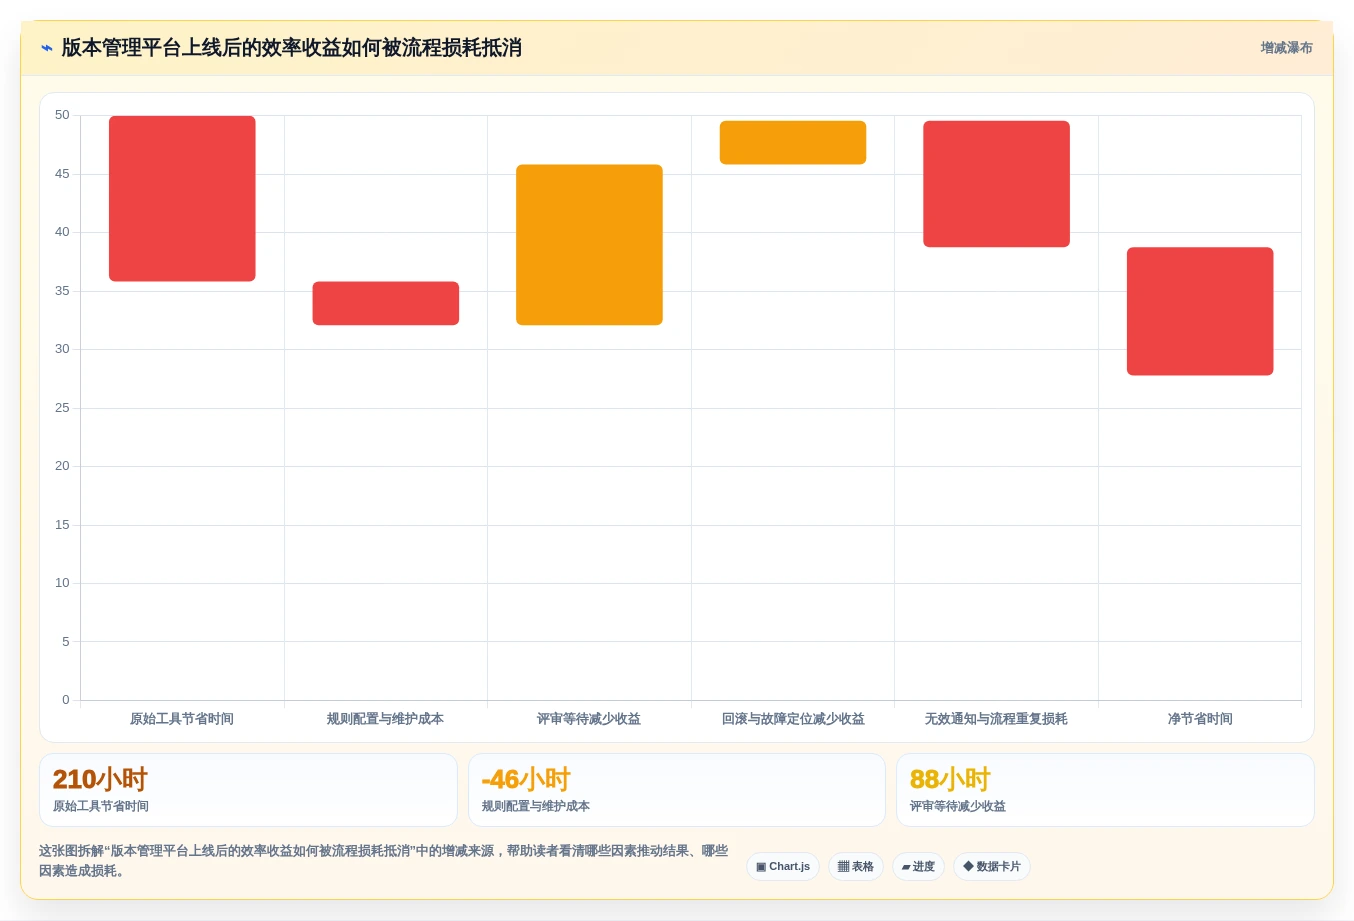Click the description paragraph starting with 这张图拆解
The width and height of the screenshot is (1354, 921).
[383, 861]
